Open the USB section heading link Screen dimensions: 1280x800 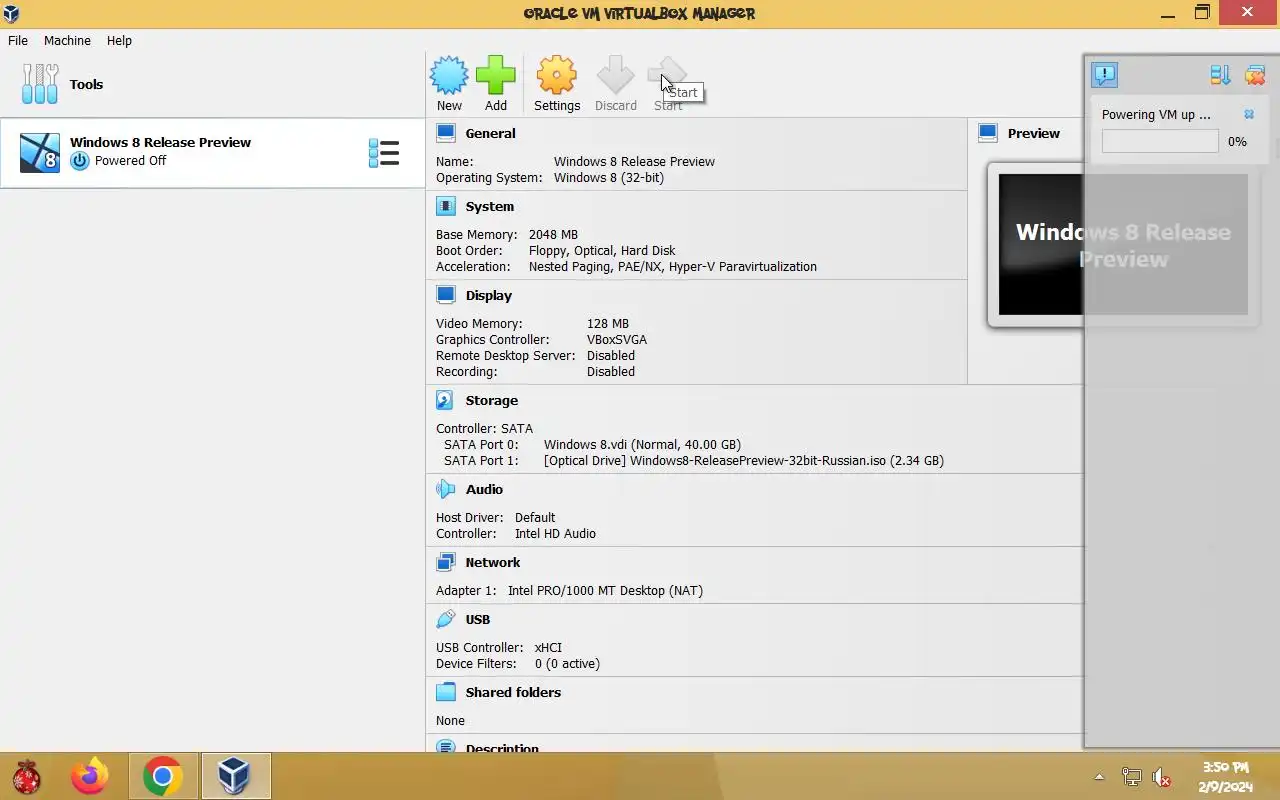[x=478, y=619]
